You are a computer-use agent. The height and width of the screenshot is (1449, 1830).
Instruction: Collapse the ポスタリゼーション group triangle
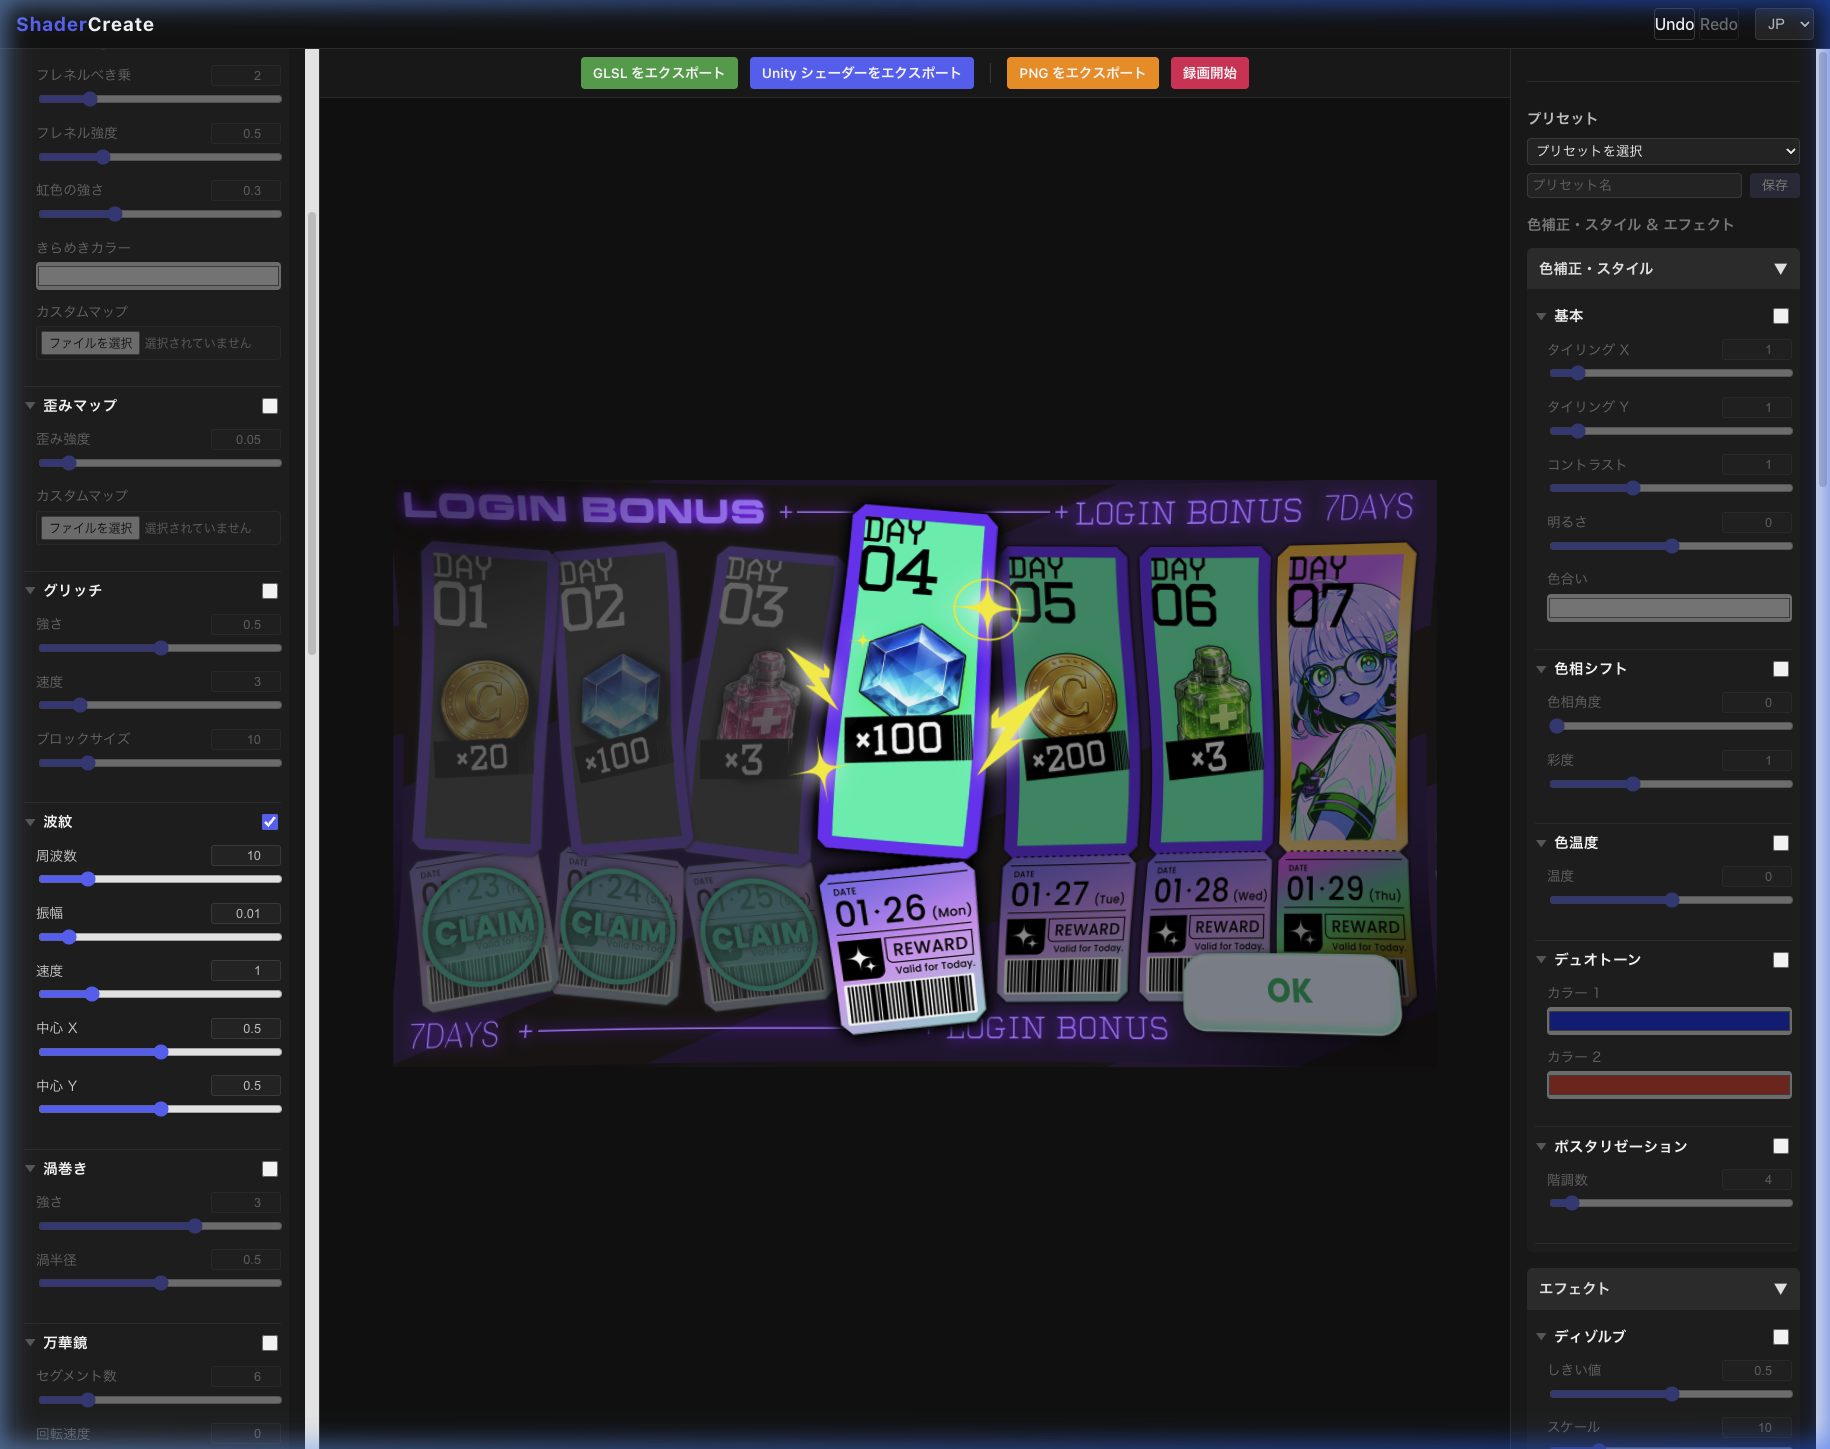point(1541,1147)
